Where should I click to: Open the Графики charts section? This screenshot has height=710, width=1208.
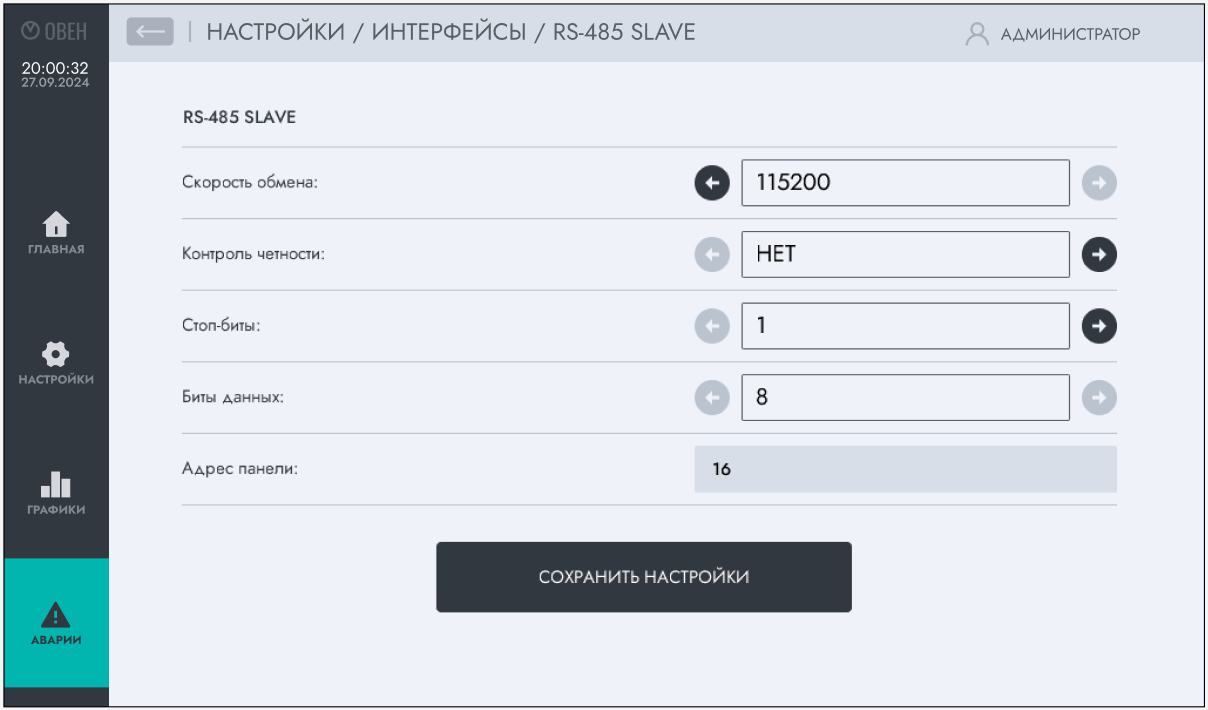tap(56, 493)
